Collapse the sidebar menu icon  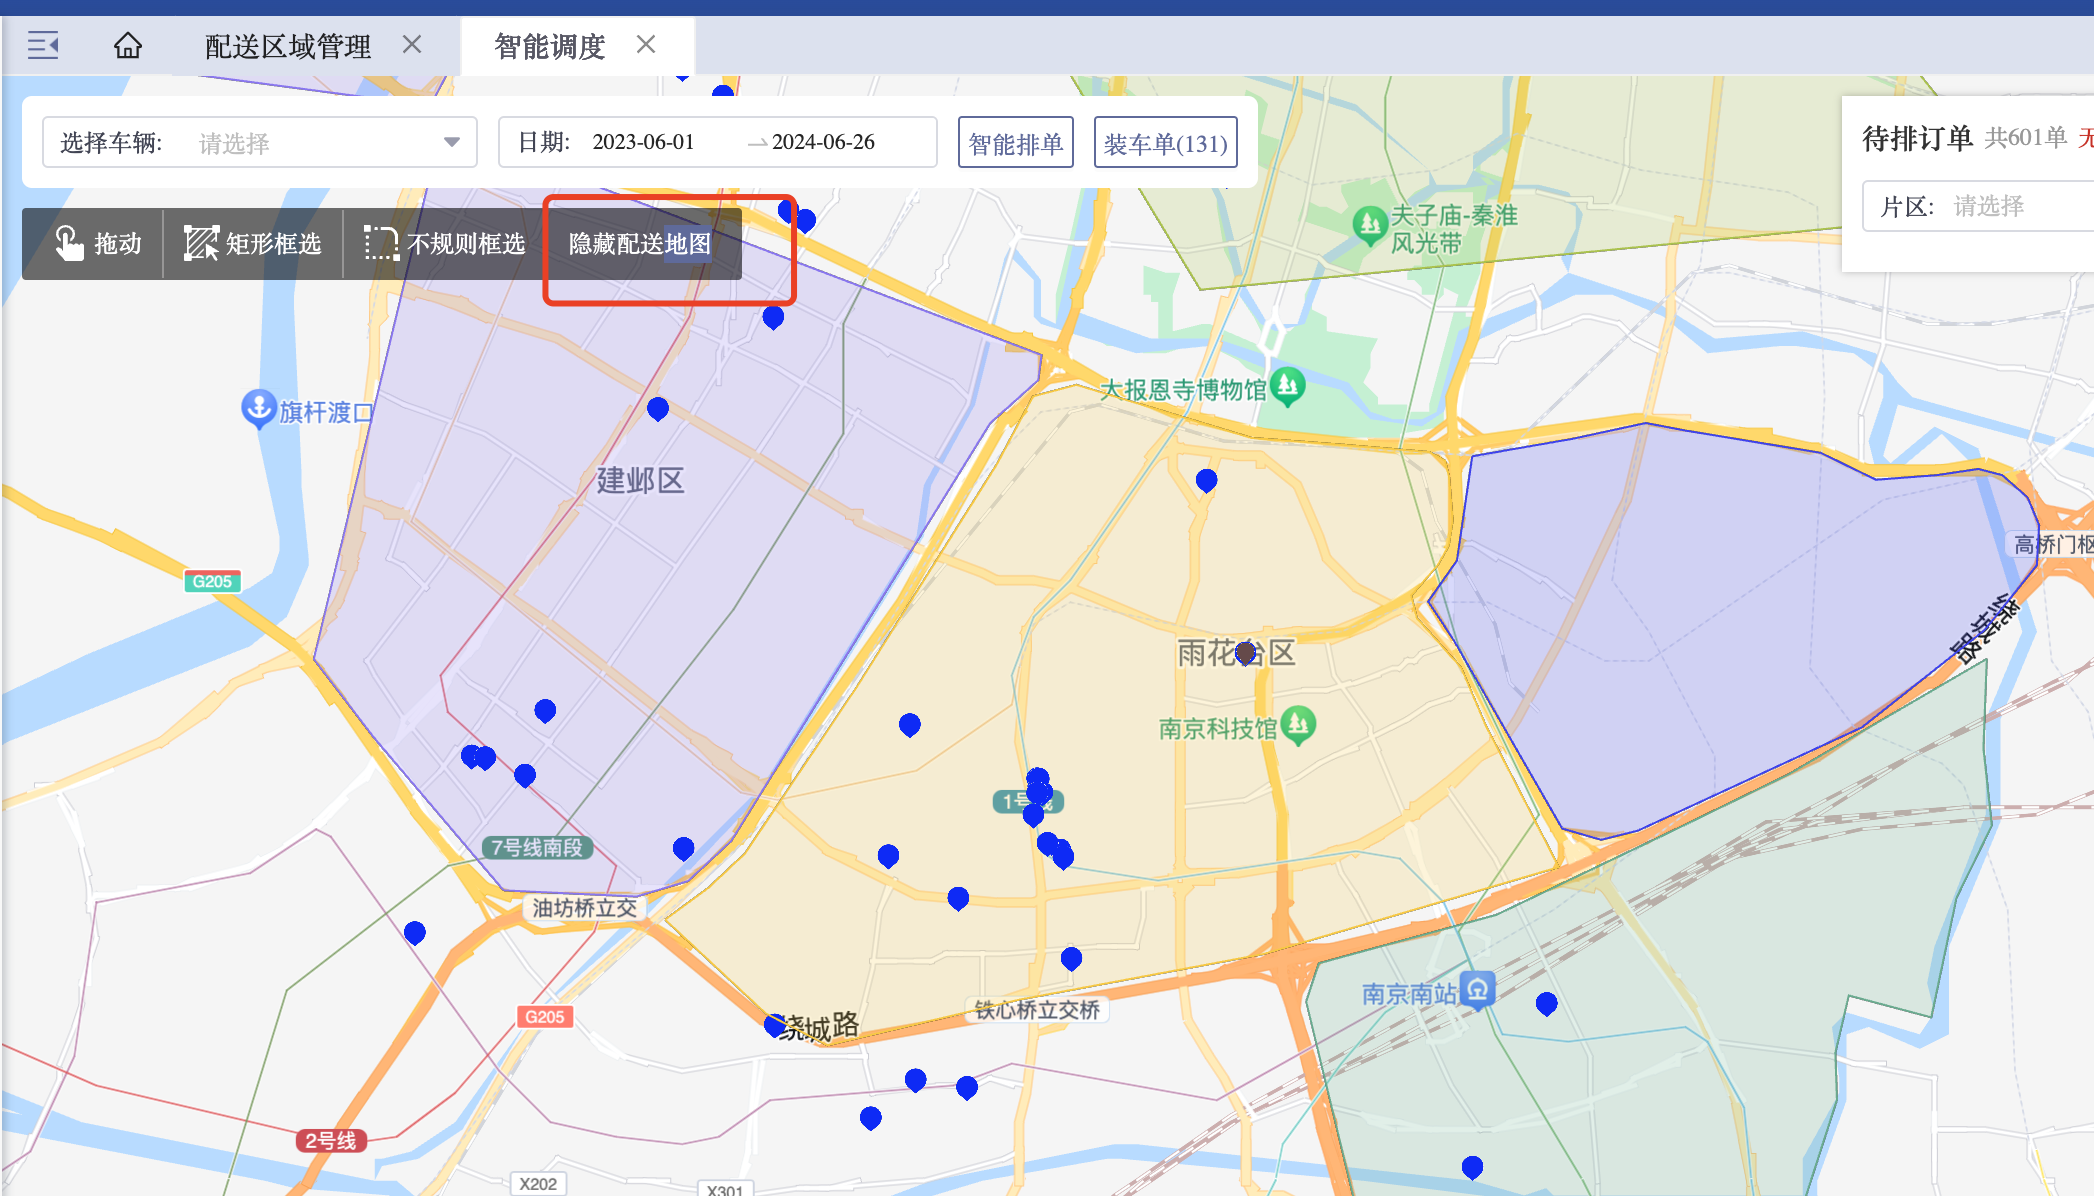click(42, 45)
